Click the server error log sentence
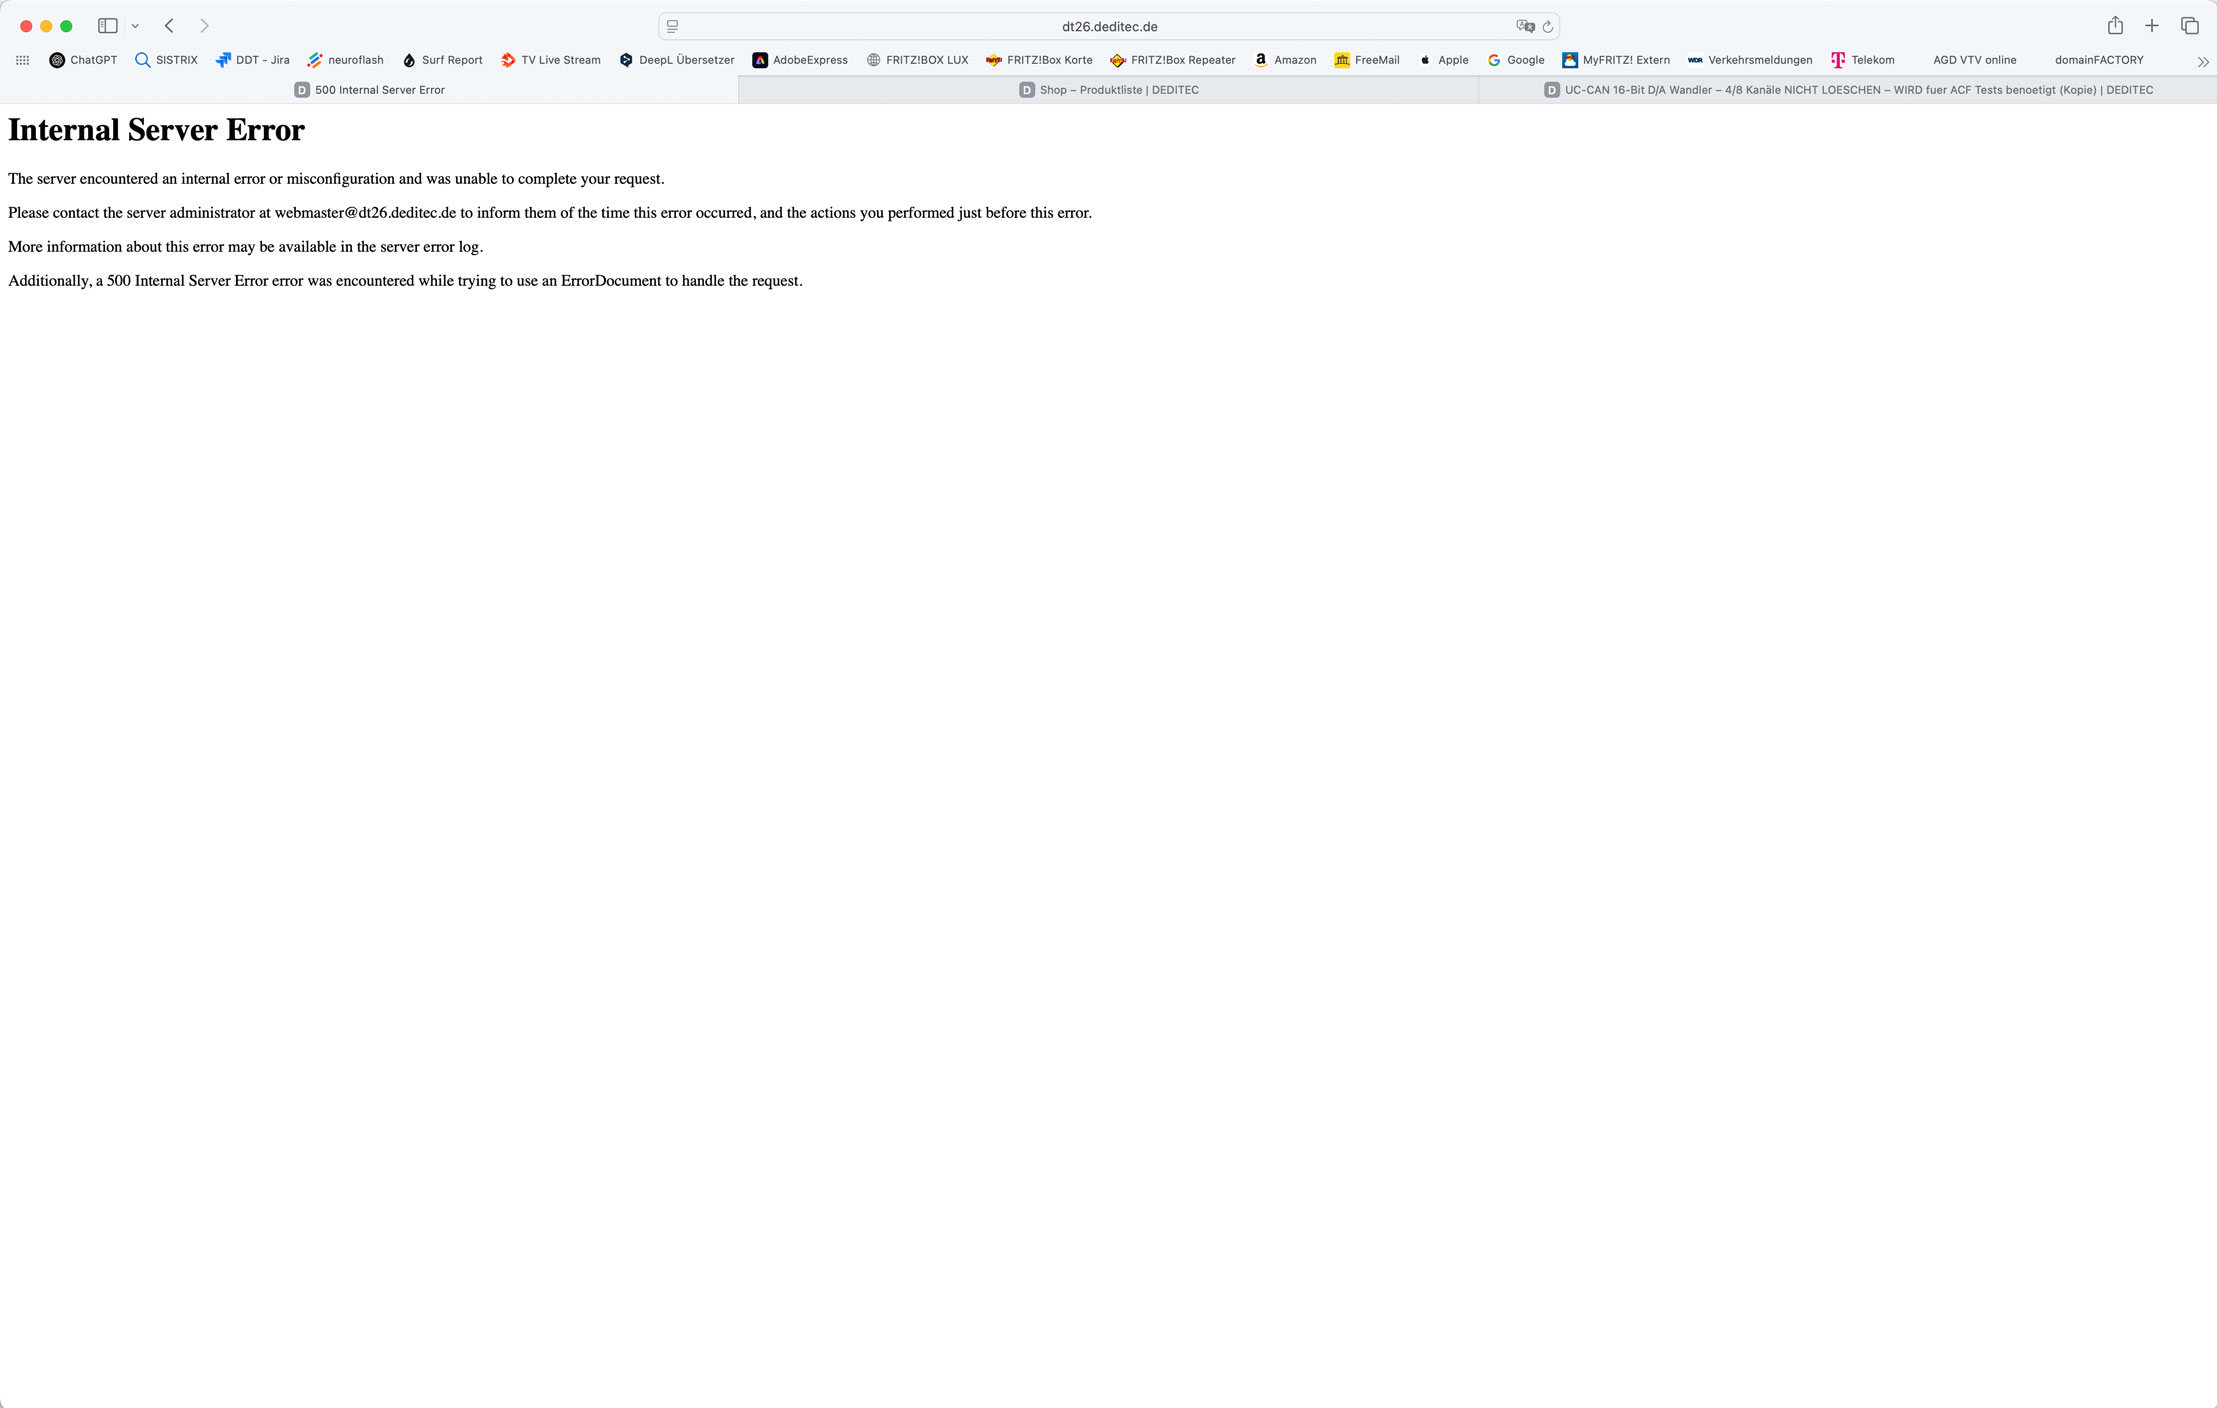 click(245, 247)
